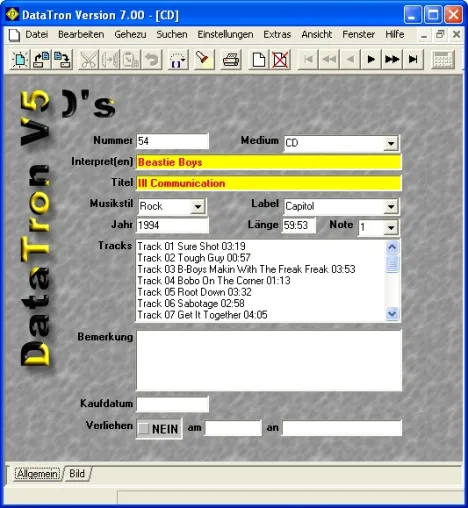Click the empty Bemerkung text area

tap(269, 360)
